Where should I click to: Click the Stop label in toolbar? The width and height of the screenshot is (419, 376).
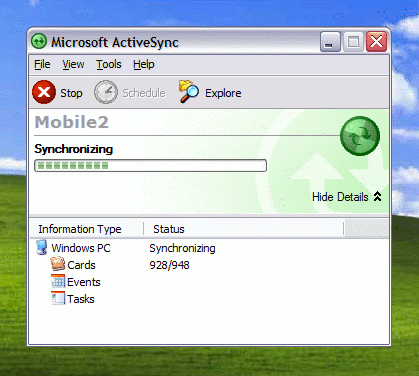click(x=71, y=93)
